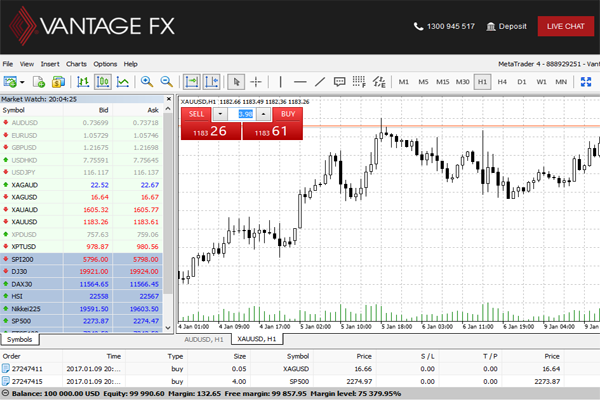Screen dimensions: 600x400
Task: Open the Insert menu
Action: point(50,64)
